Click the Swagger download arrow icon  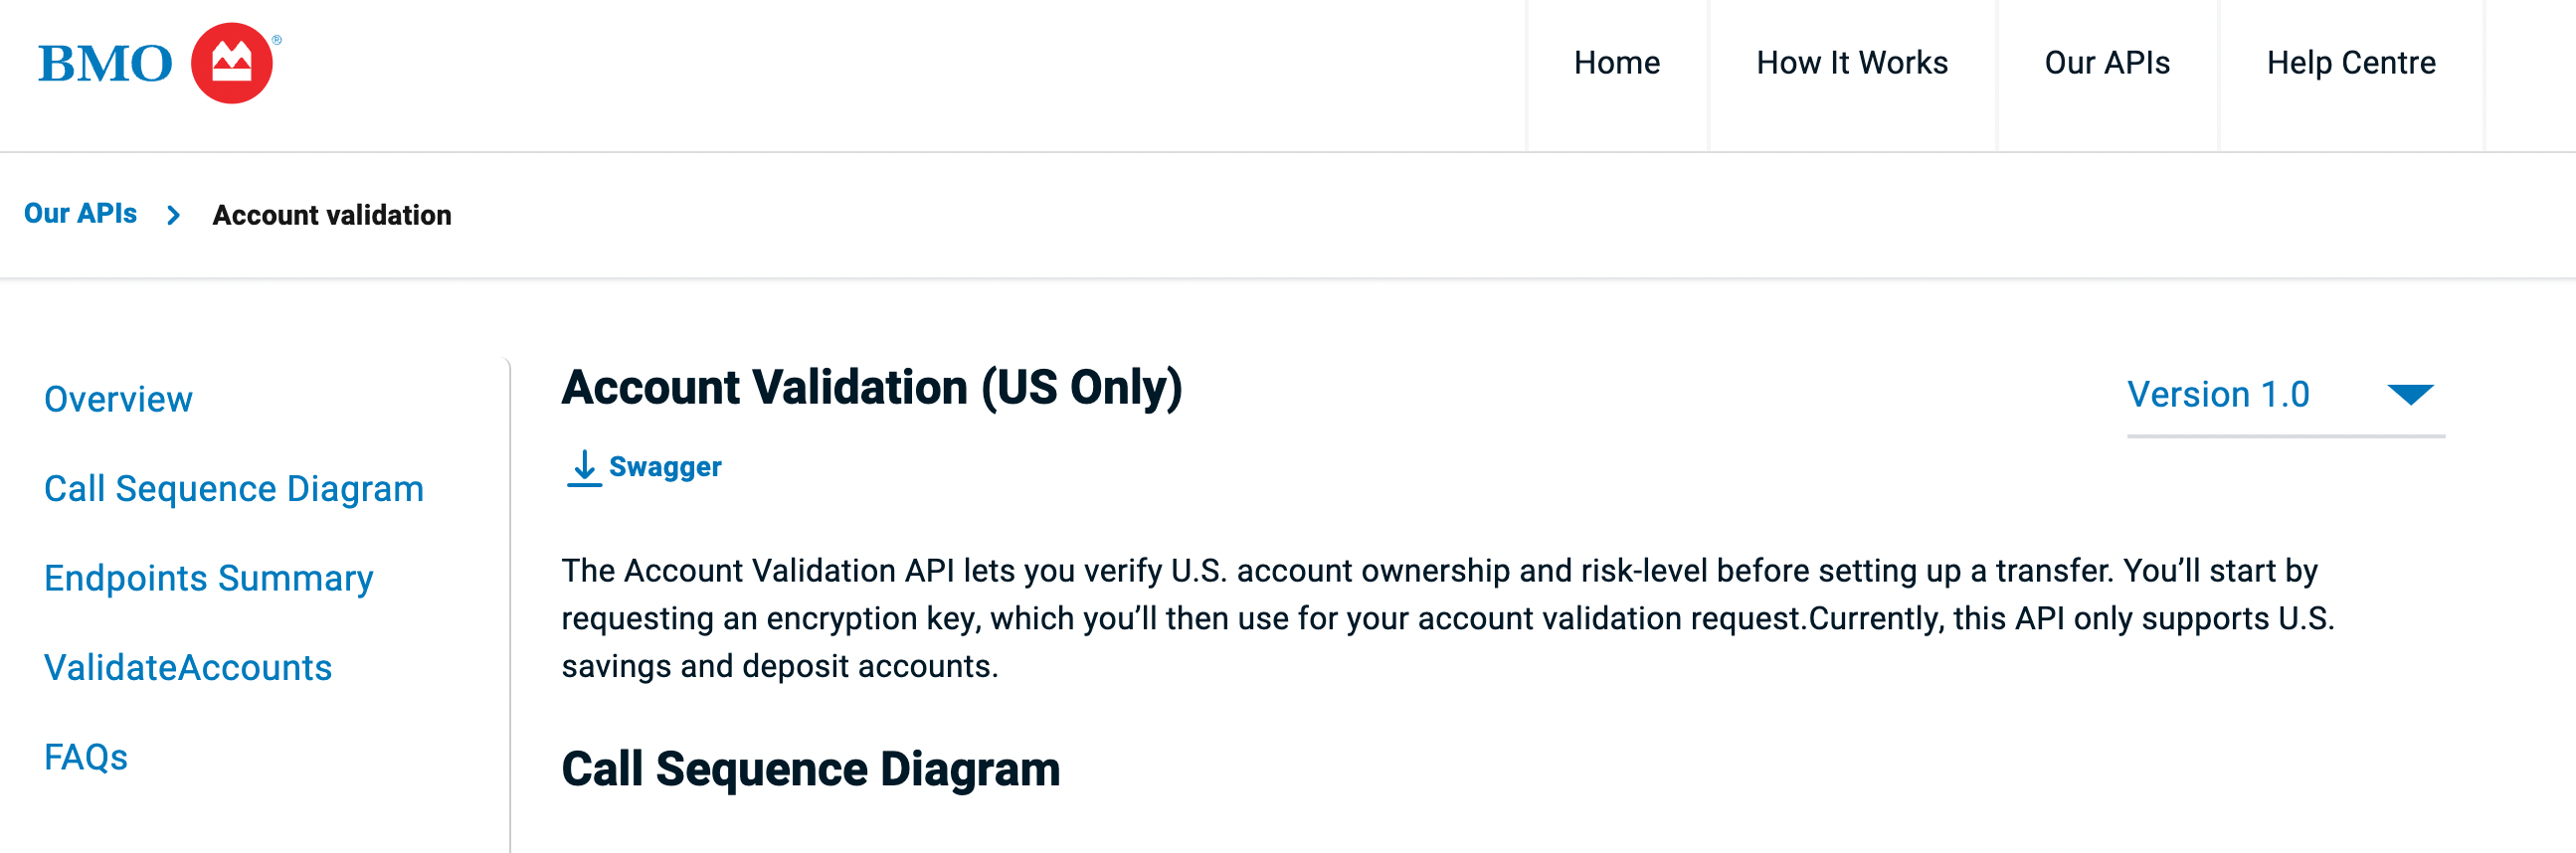pos(584,467)
